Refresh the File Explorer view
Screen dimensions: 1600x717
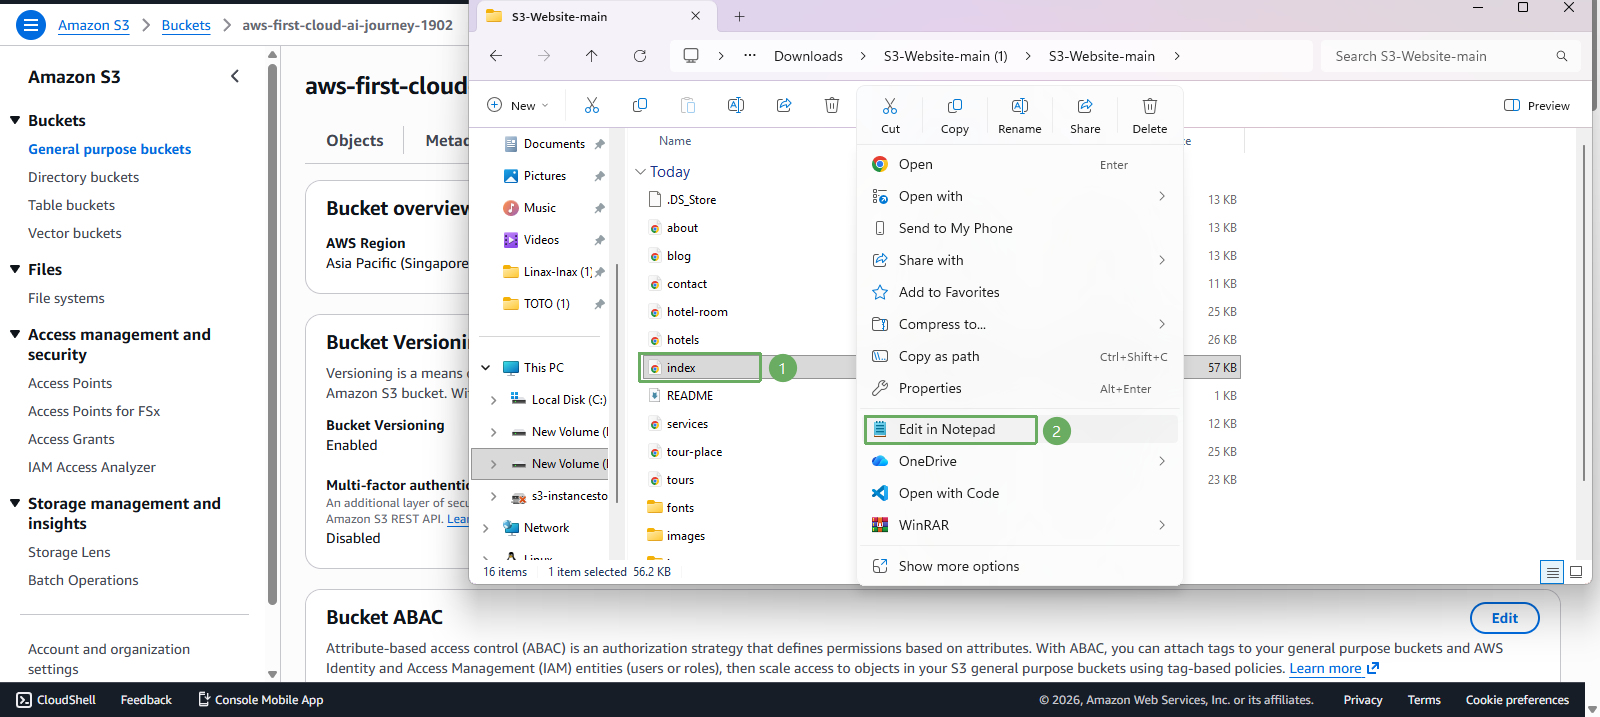[x=640, y=56]
